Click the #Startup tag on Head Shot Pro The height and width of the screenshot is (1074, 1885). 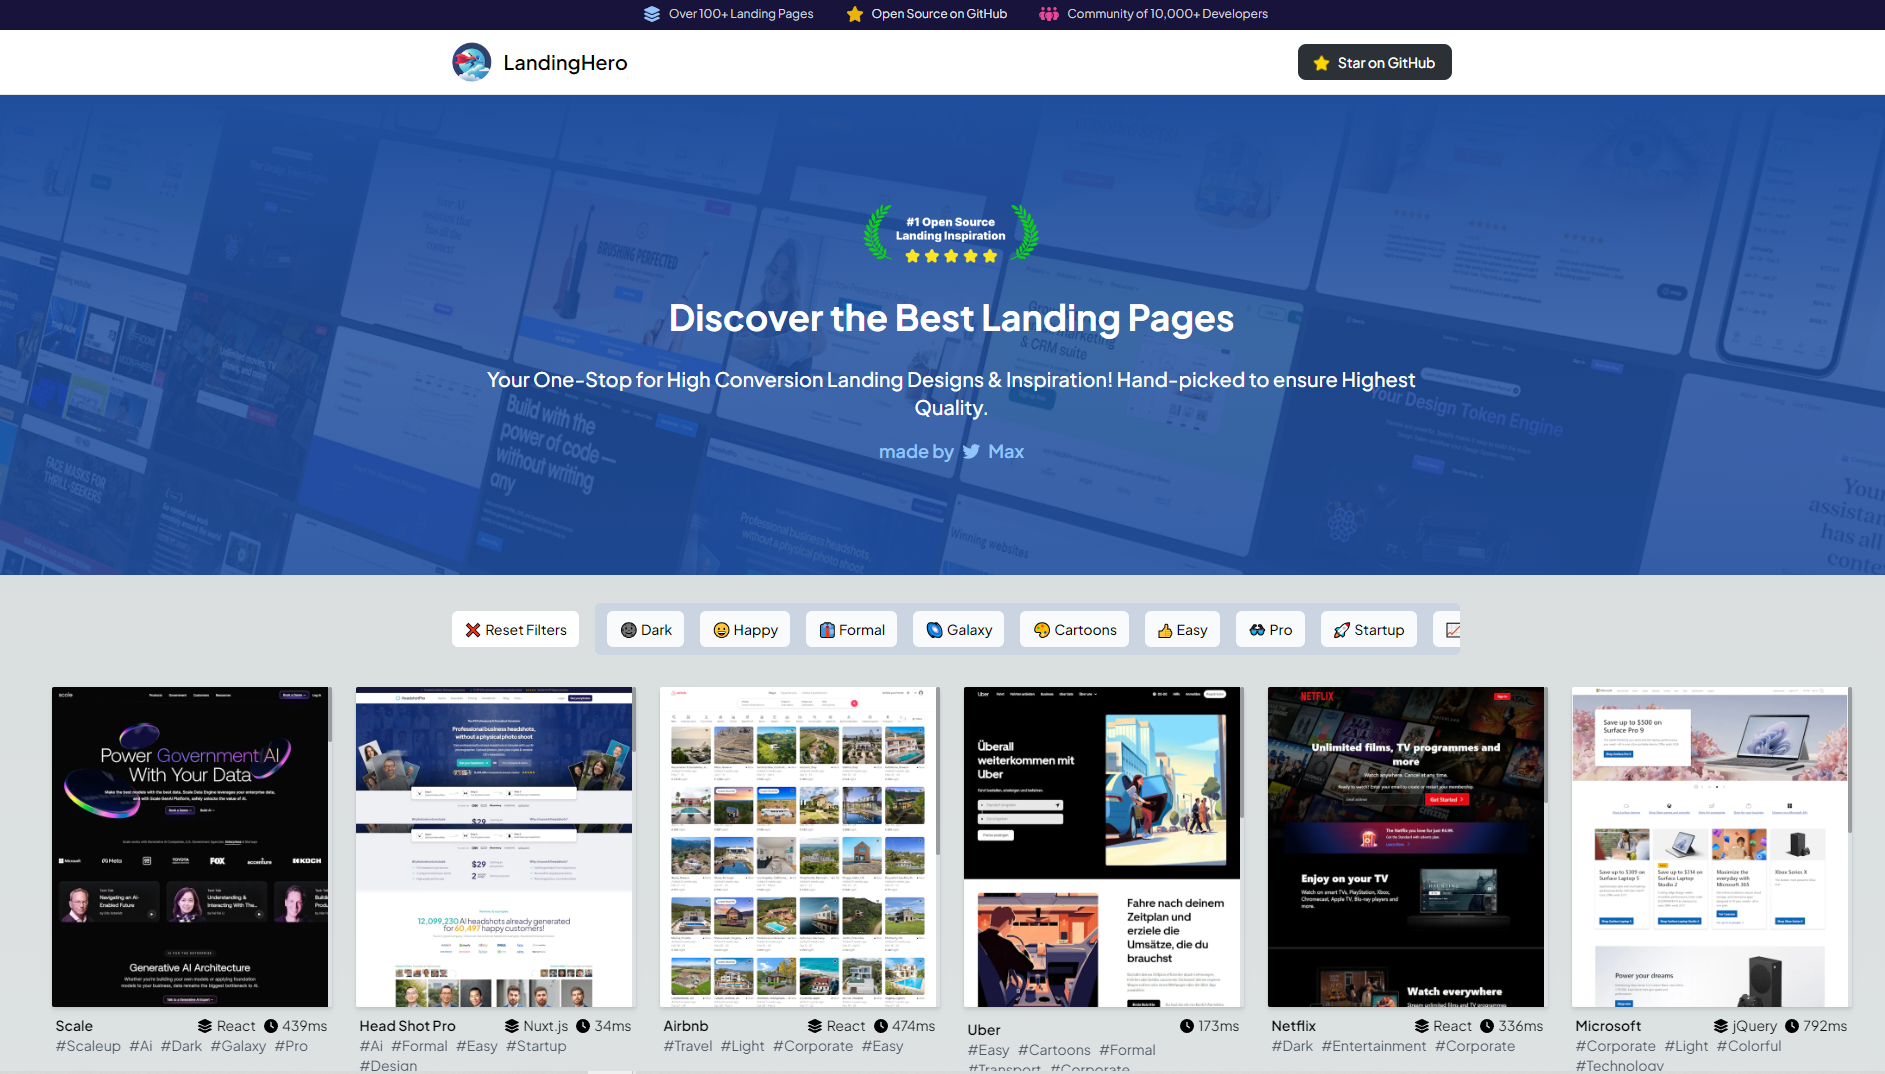tap(536, 1046)
